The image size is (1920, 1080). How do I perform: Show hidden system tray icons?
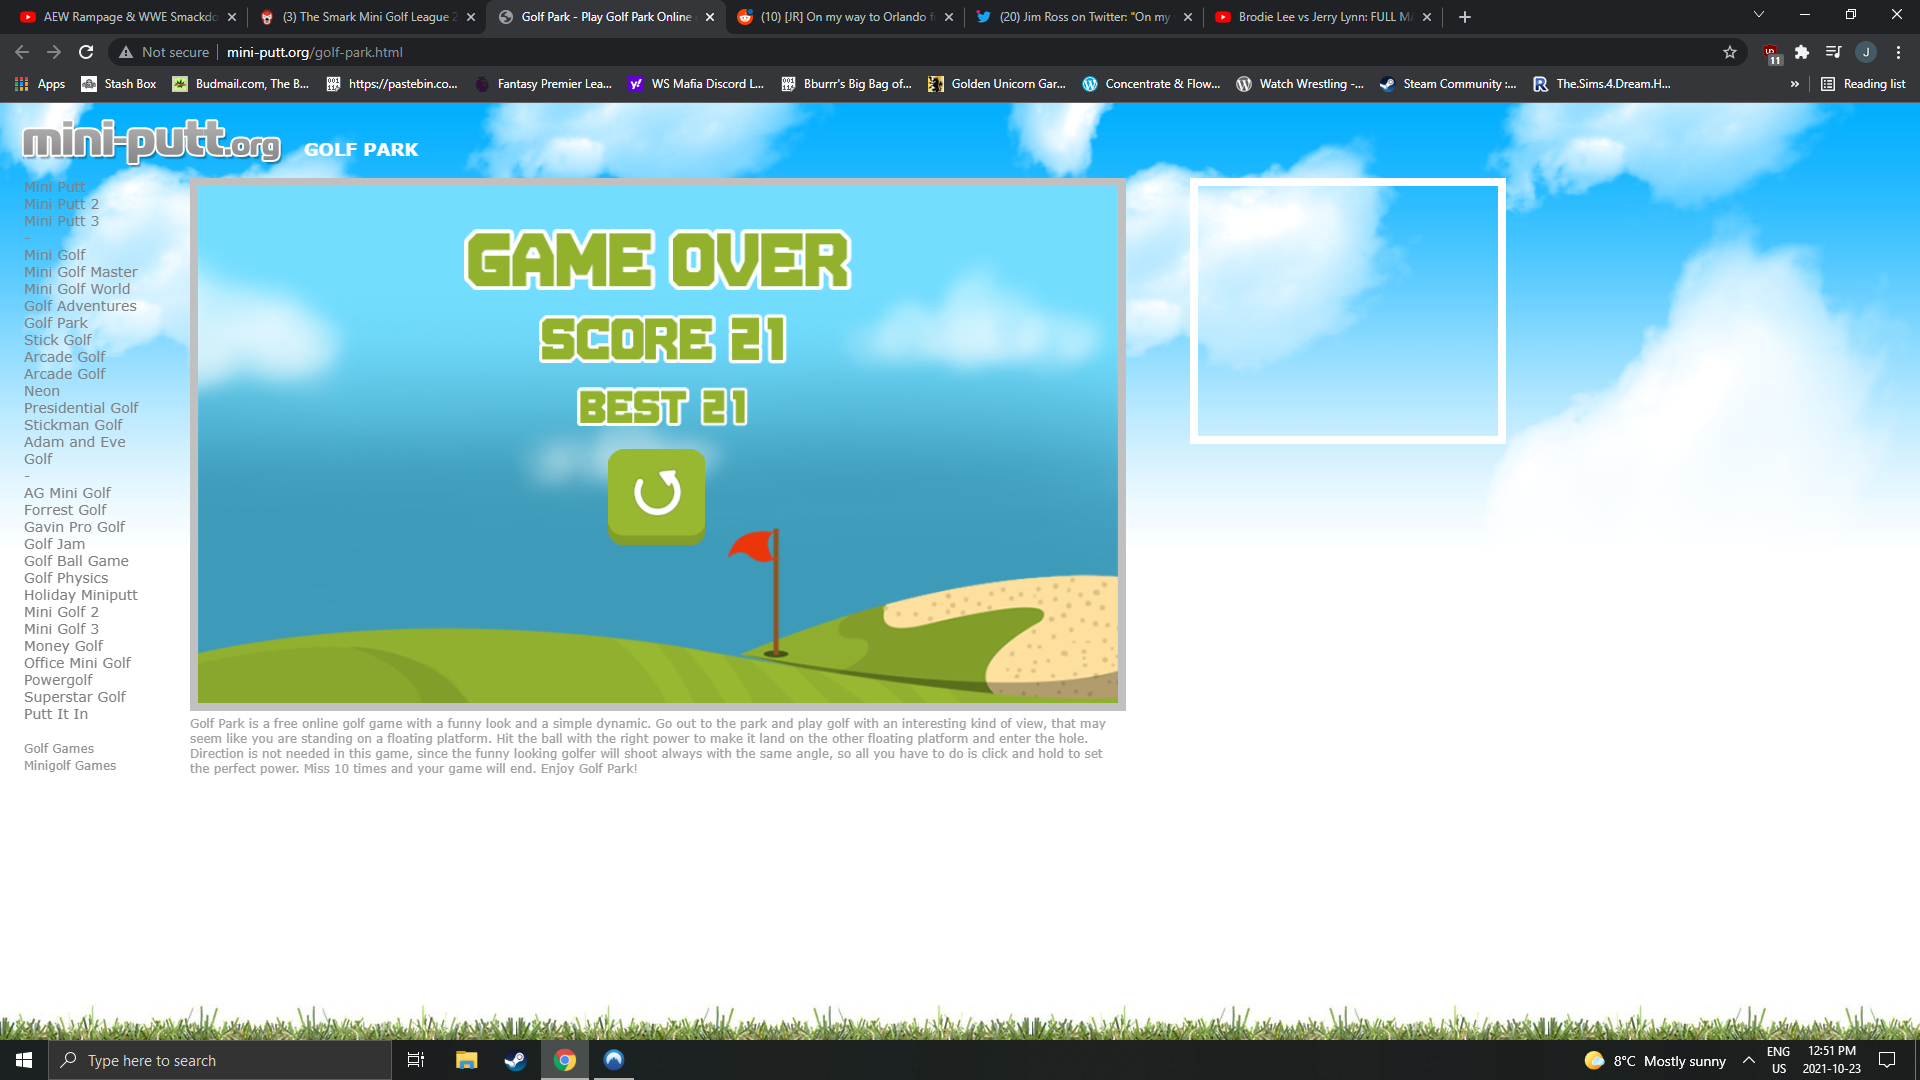[x=1748, y=1060]
